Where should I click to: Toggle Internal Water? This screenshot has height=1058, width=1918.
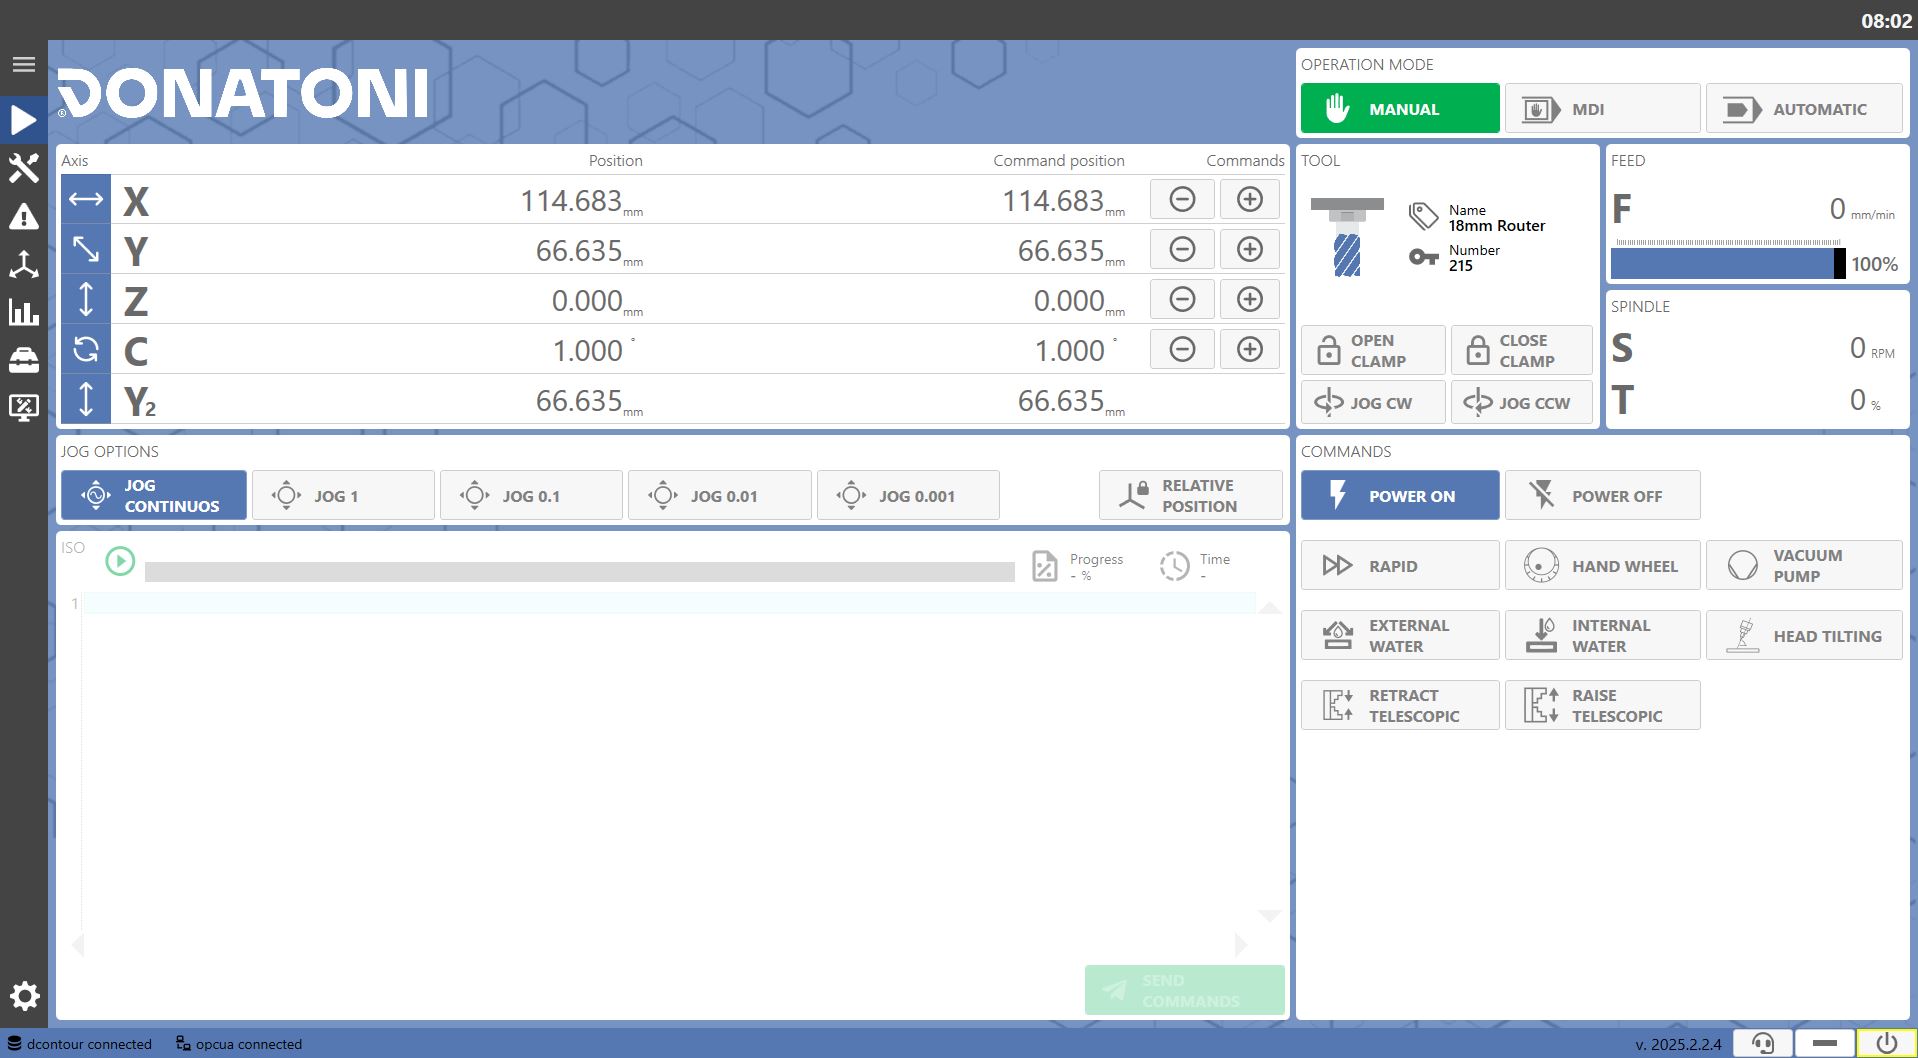pyautogui.click(x=1602, y=635)
